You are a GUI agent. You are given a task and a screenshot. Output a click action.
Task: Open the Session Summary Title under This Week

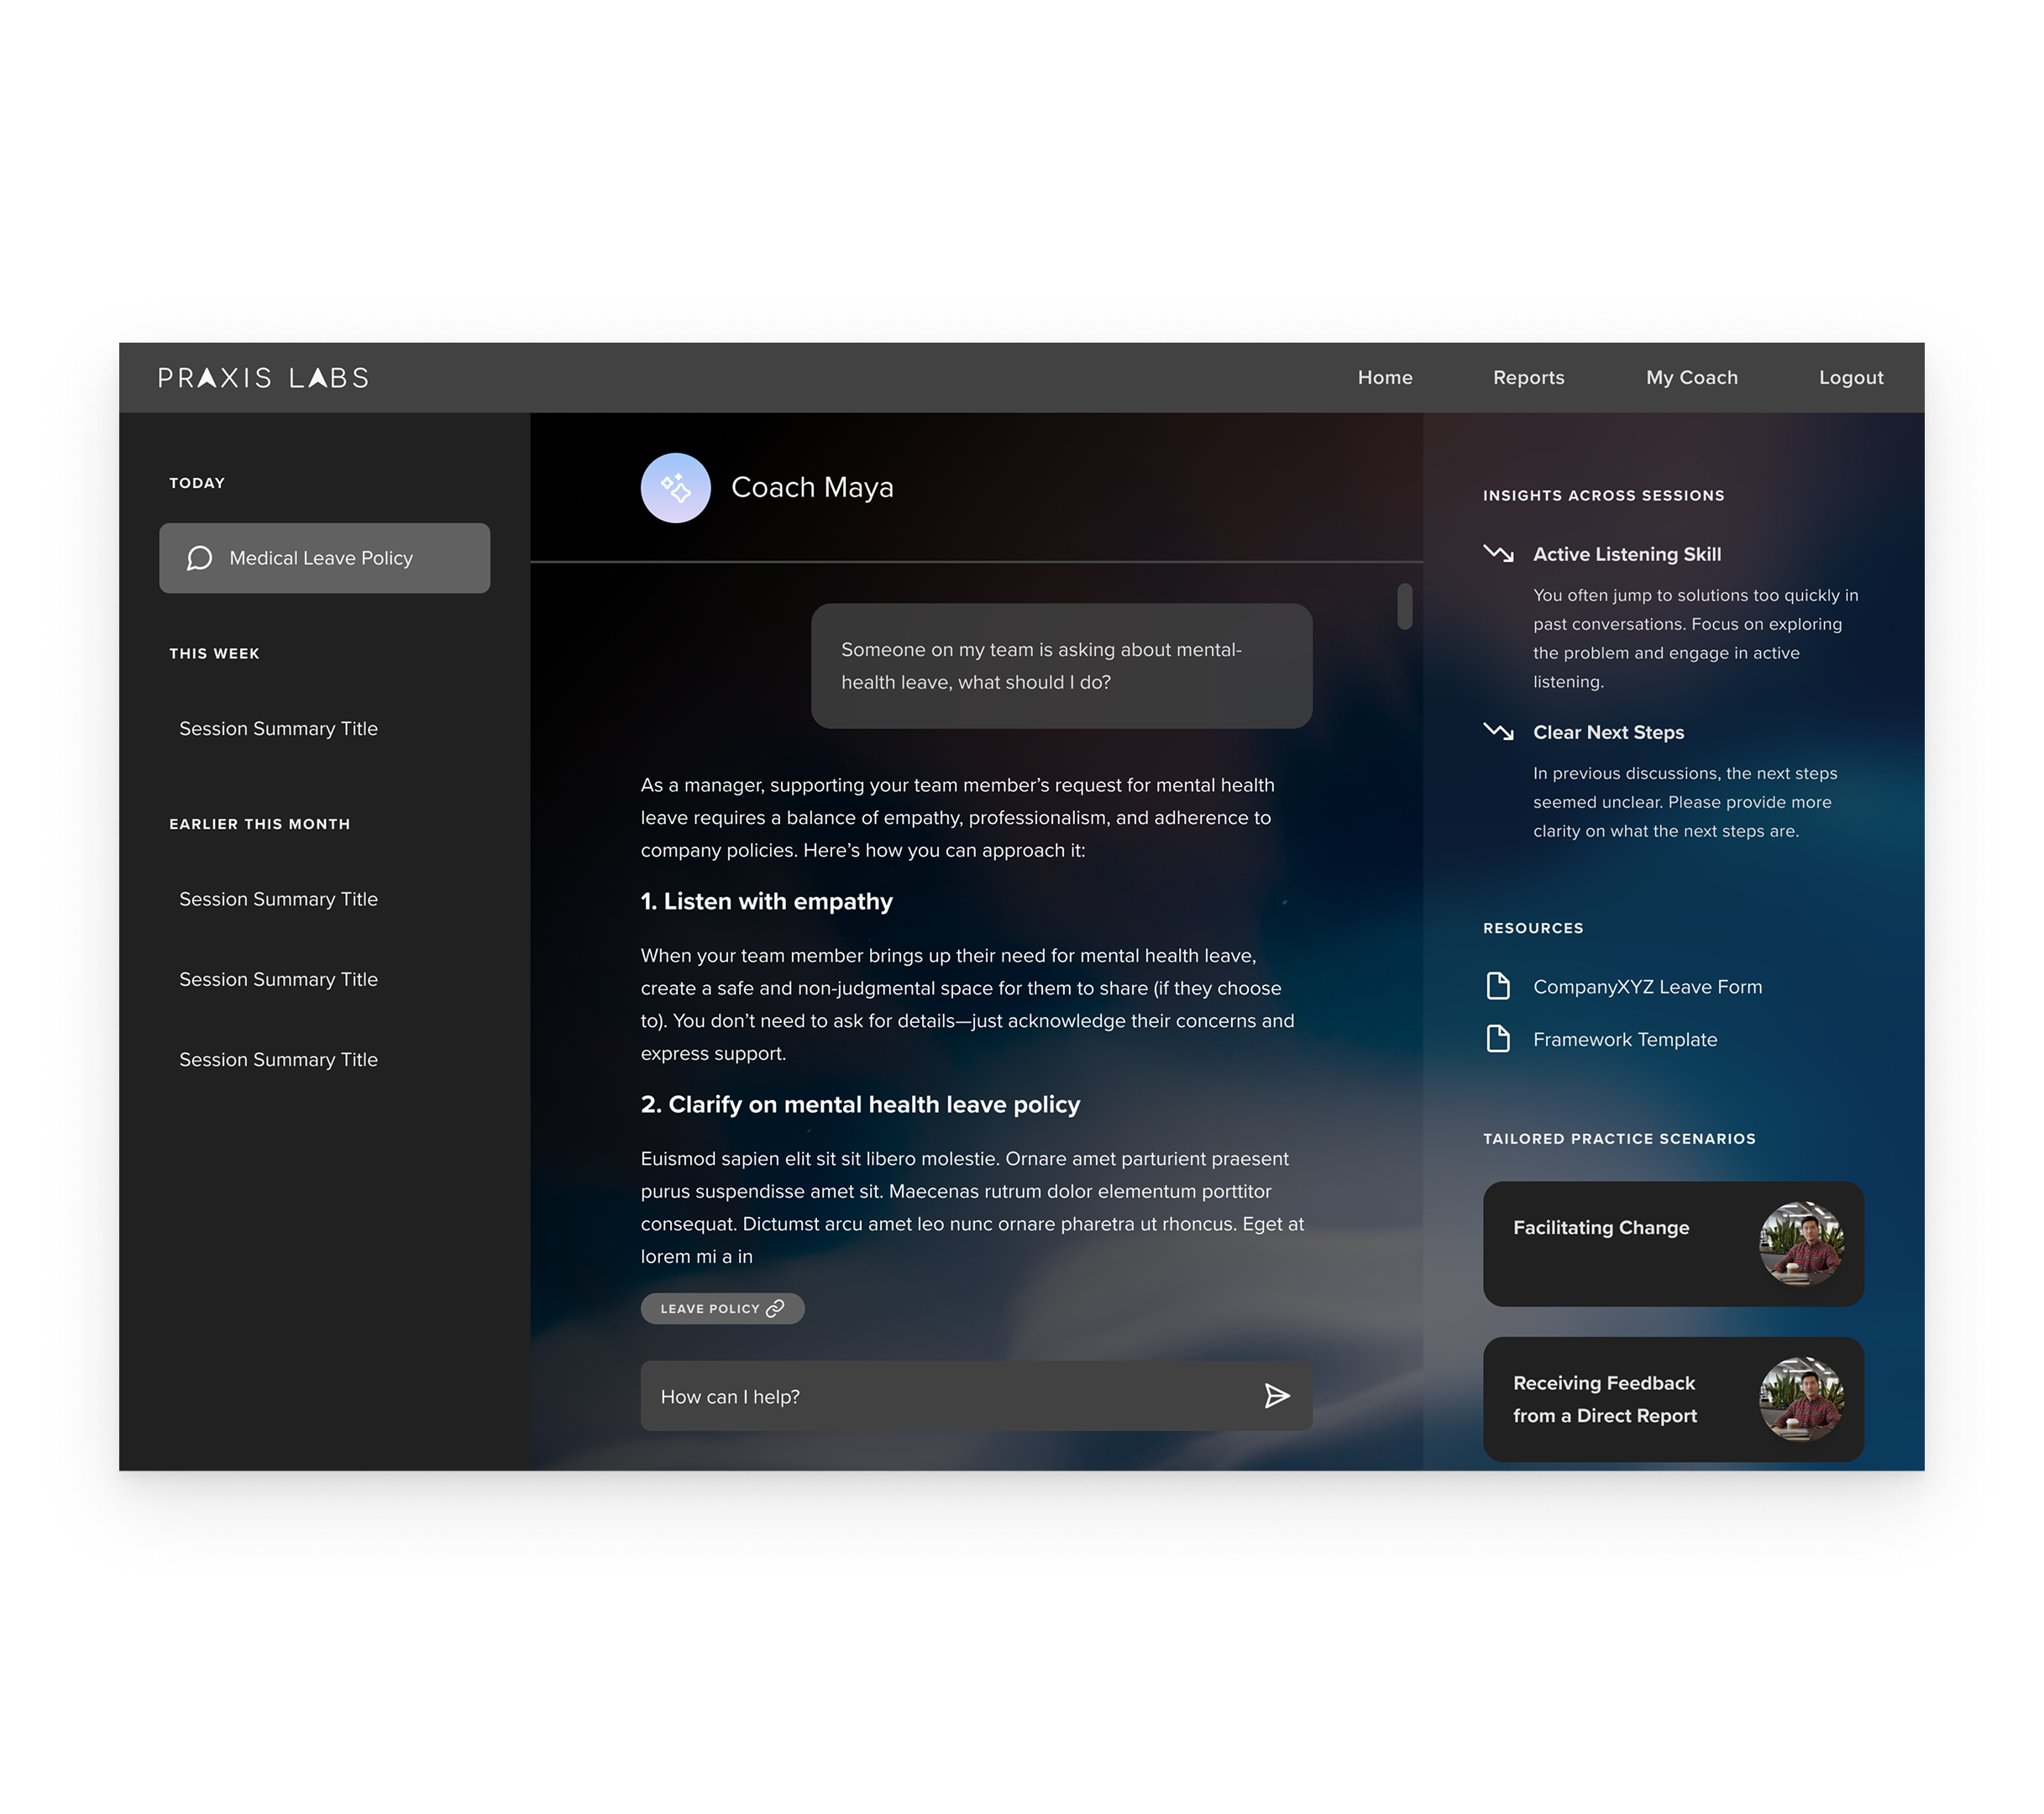point(278,729)
